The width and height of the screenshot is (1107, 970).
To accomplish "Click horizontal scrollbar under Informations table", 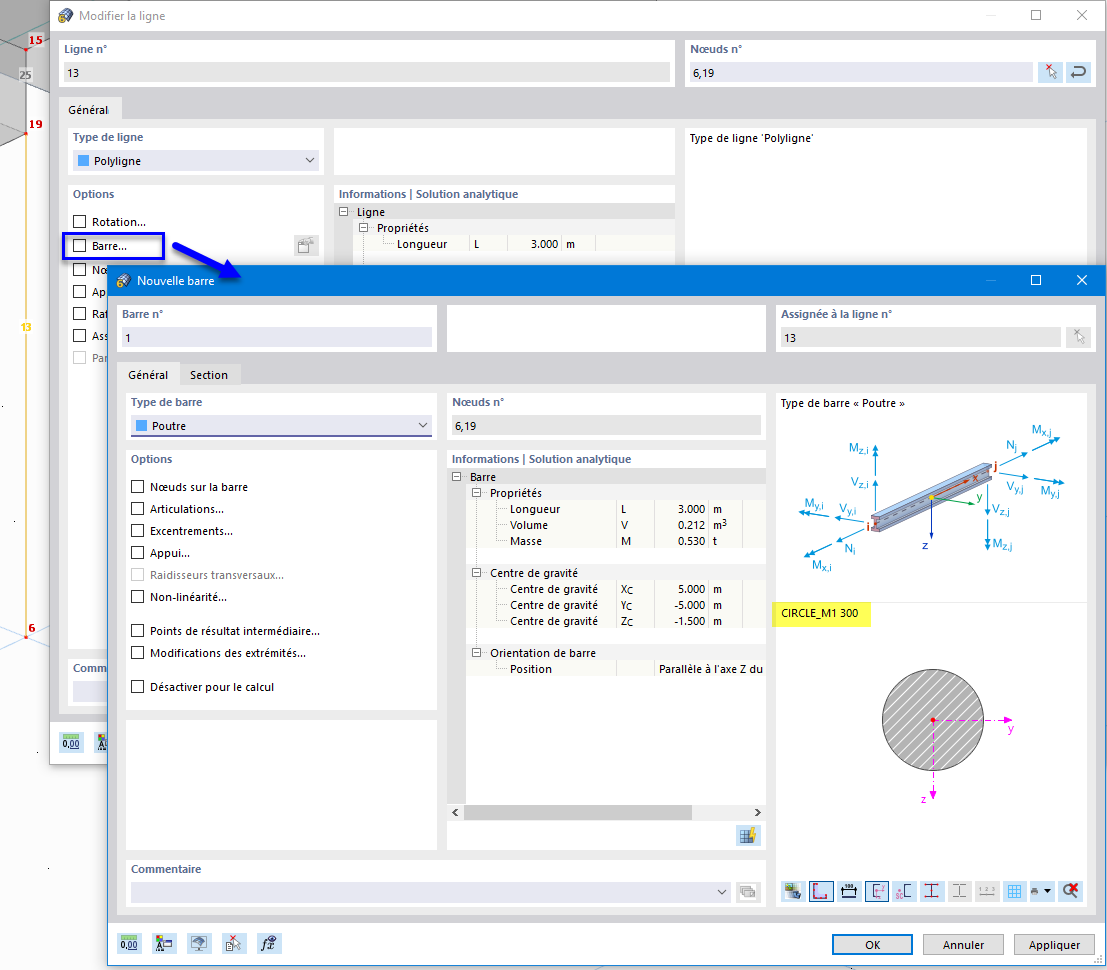I will point(578,813).
